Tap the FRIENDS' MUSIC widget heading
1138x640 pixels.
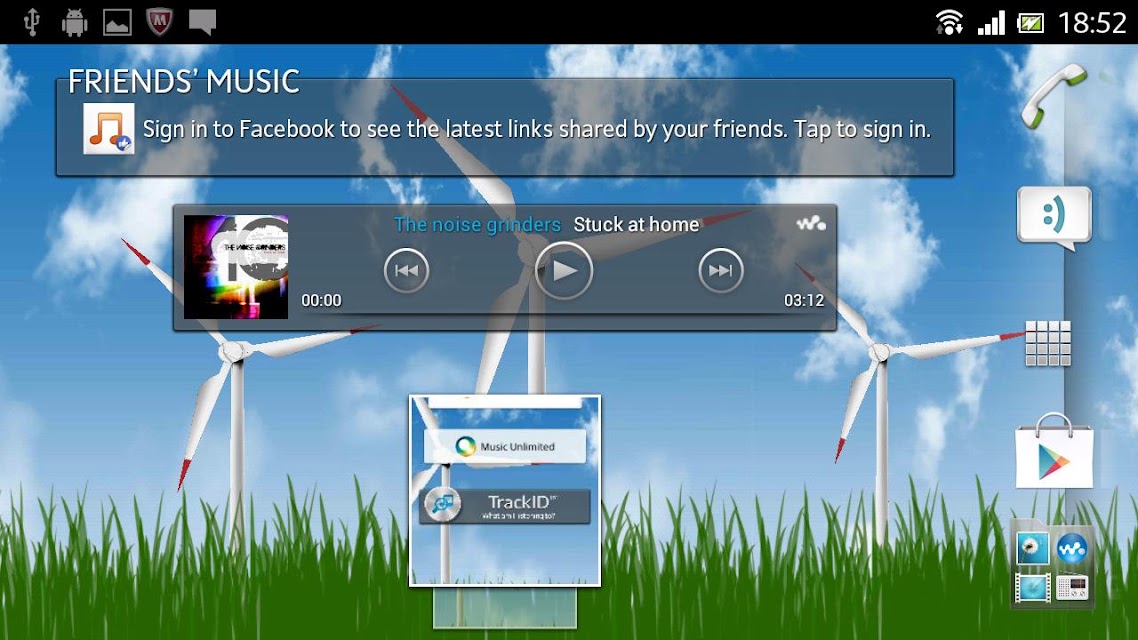click(x=184, y=81)
